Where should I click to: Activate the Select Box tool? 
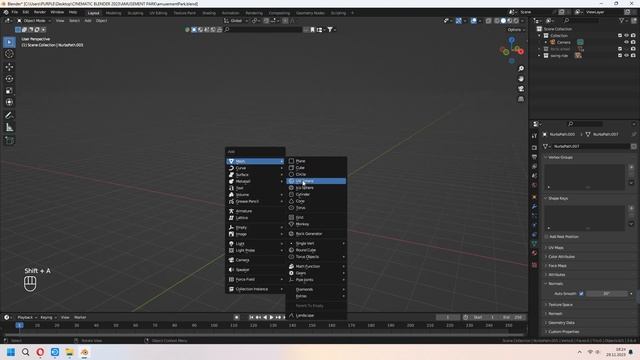click(x=9, y=42)
